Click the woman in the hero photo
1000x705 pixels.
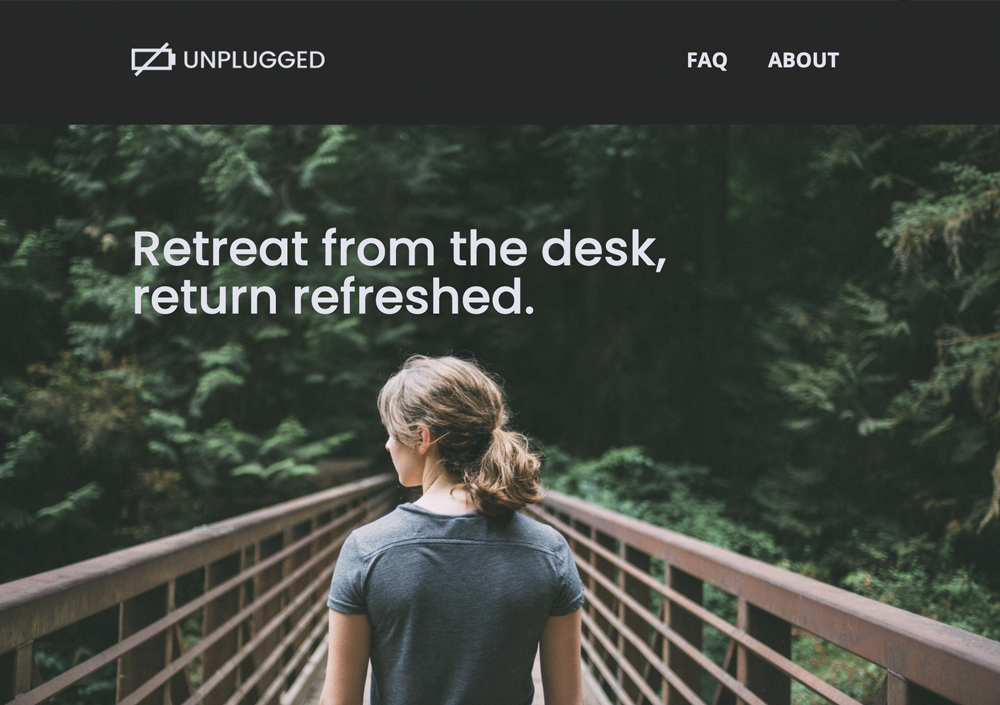tap(452, 530)
